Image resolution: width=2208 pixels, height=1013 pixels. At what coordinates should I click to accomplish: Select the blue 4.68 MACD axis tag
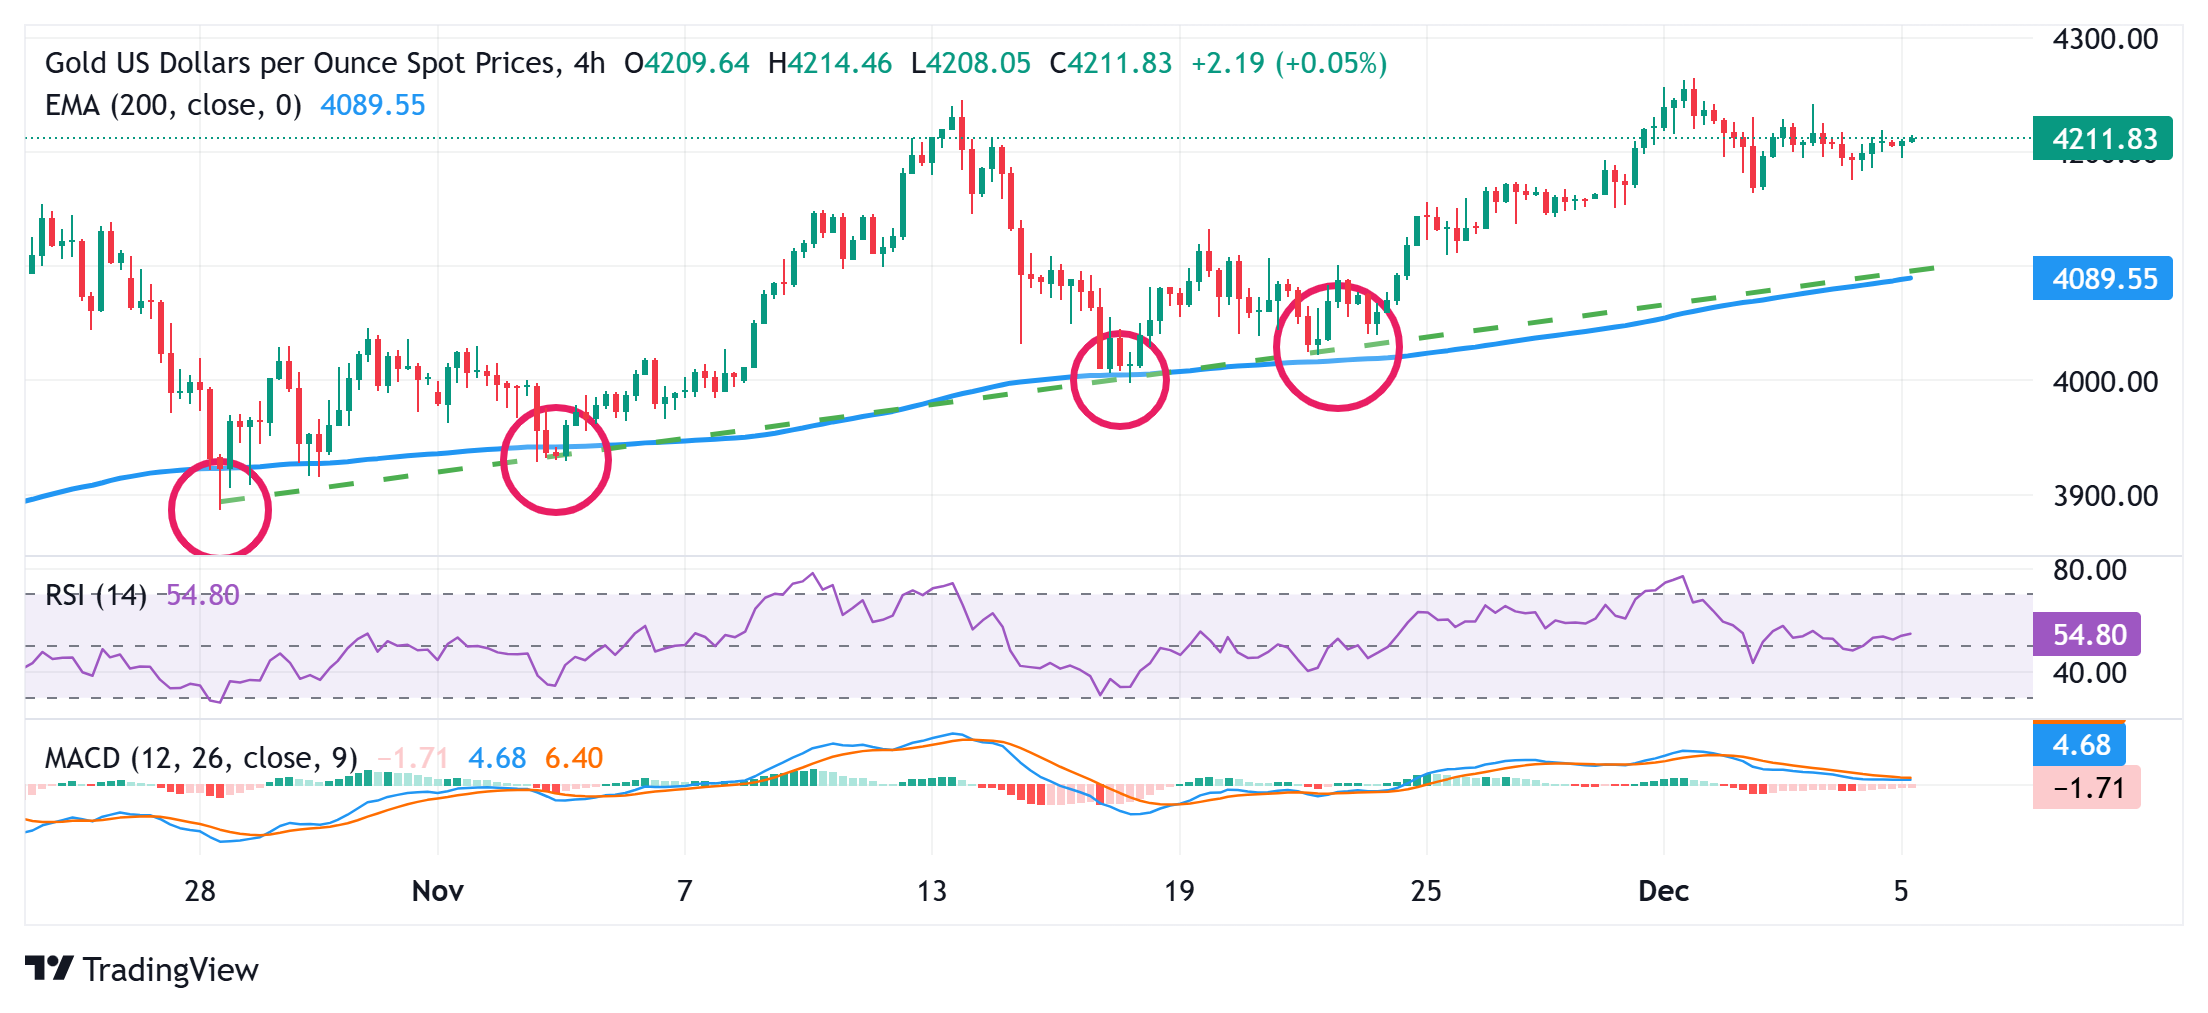point(2080,745)
